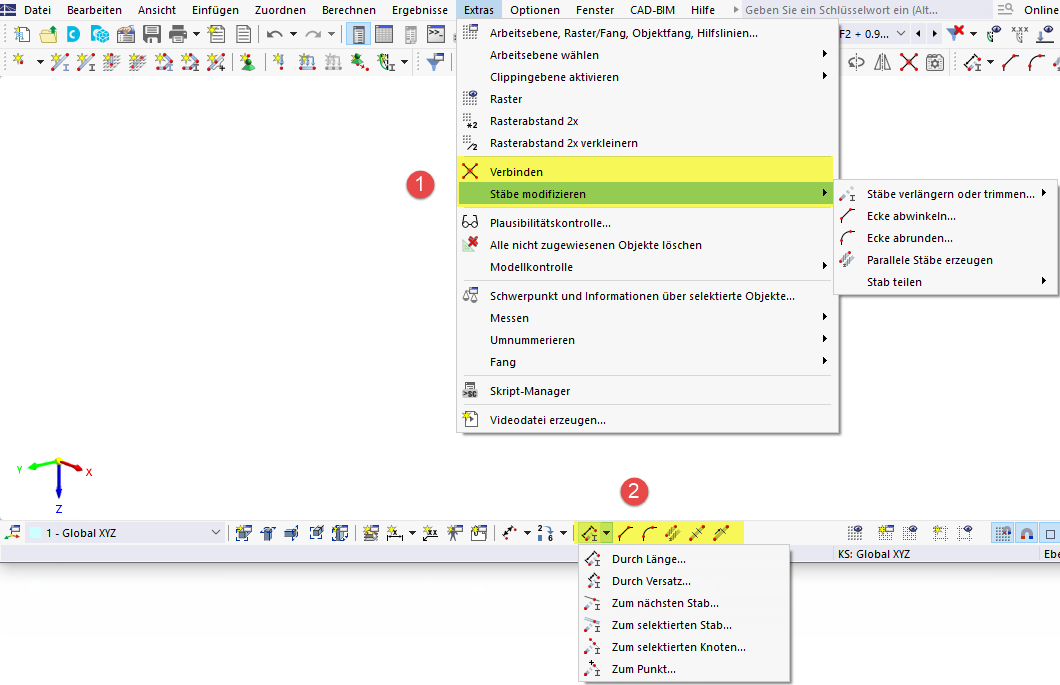1060x685 pixels.
Task: Go to previous load case arrow
Action: point(918,34)
